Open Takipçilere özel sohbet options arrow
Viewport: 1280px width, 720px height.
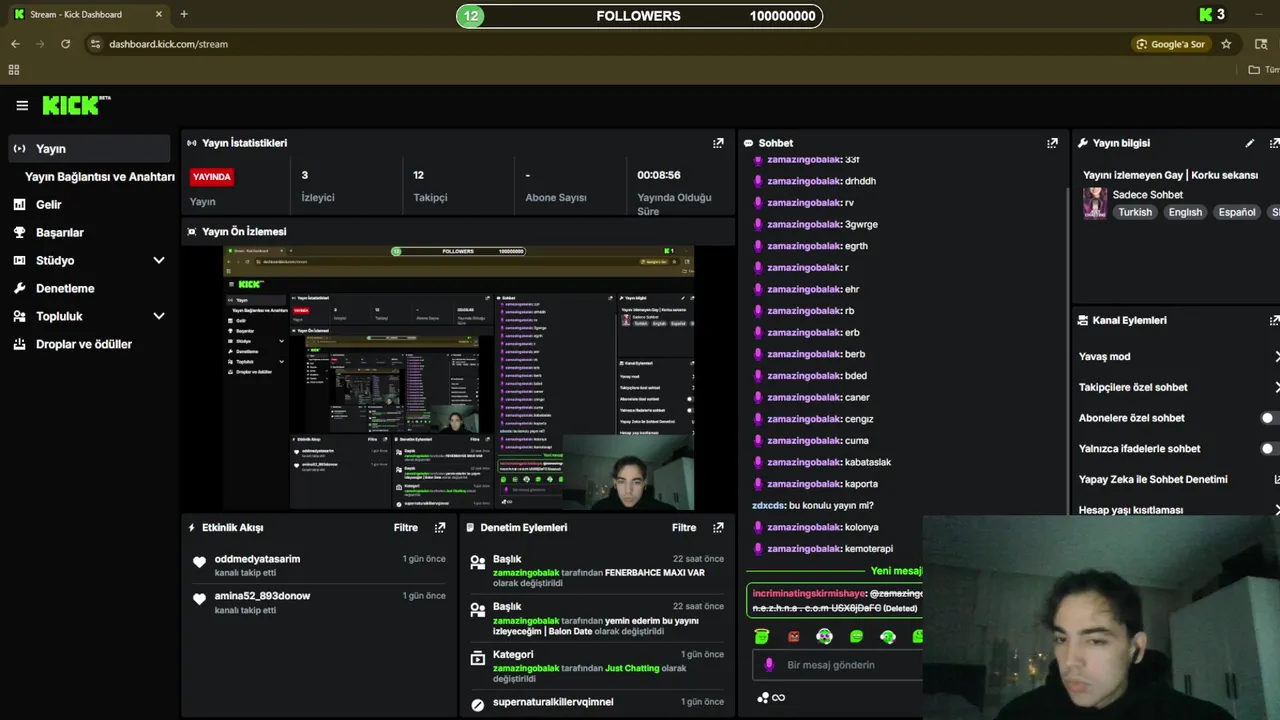1276,387
